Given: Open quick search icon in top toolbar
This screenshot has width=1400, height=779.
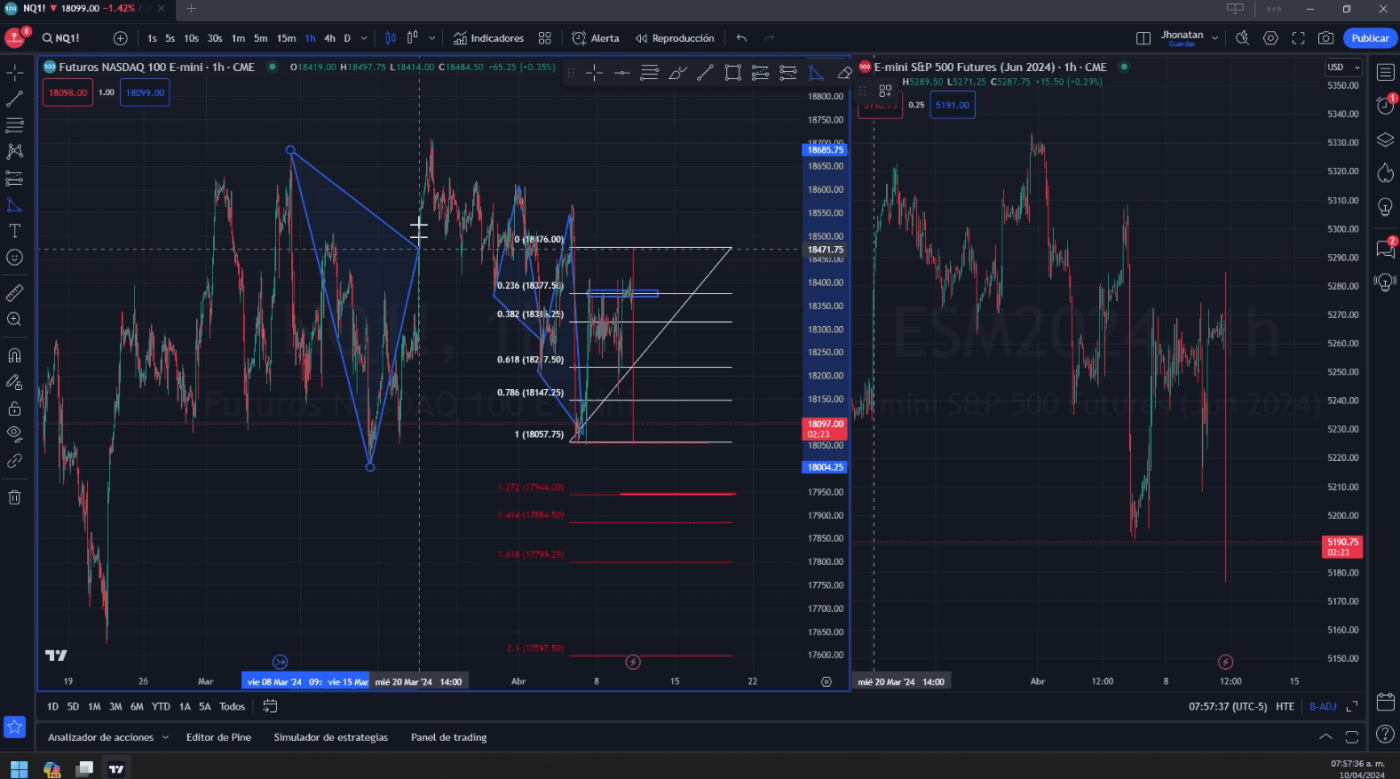Looking at the screenshot, I should coord(1242,38).
